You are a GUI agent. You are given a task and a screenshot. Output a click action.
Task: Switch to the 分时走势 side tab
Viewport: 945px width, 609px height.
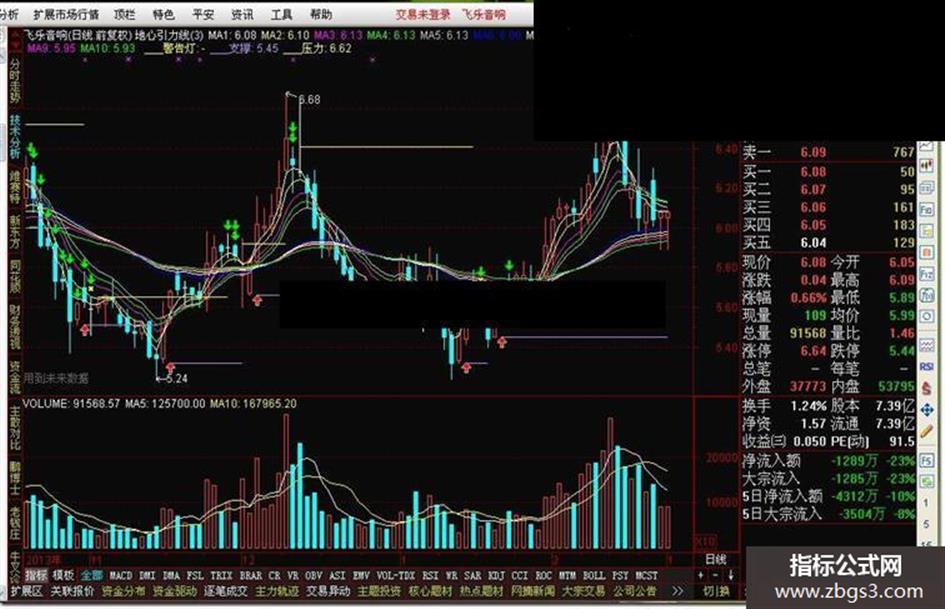click(14, 81)
